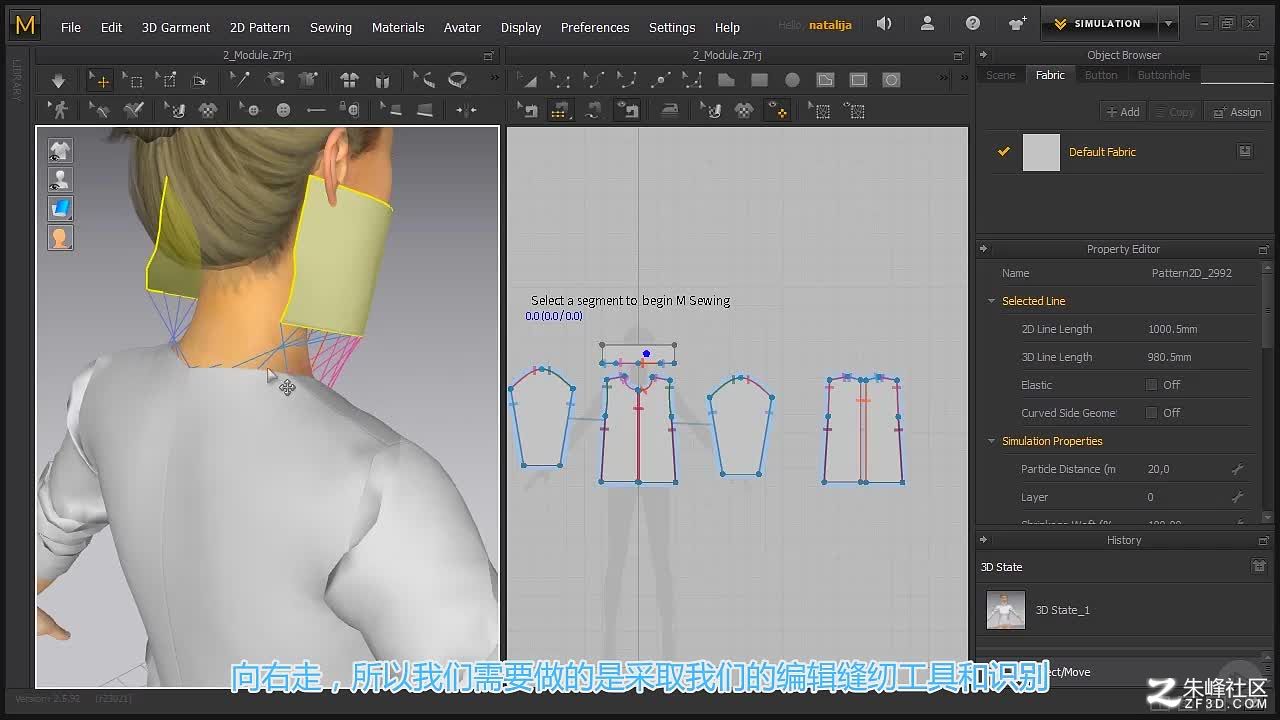Viewport: 1280px width, 720px height.
Task: Select the Steam iron tool
Action: 670,110
